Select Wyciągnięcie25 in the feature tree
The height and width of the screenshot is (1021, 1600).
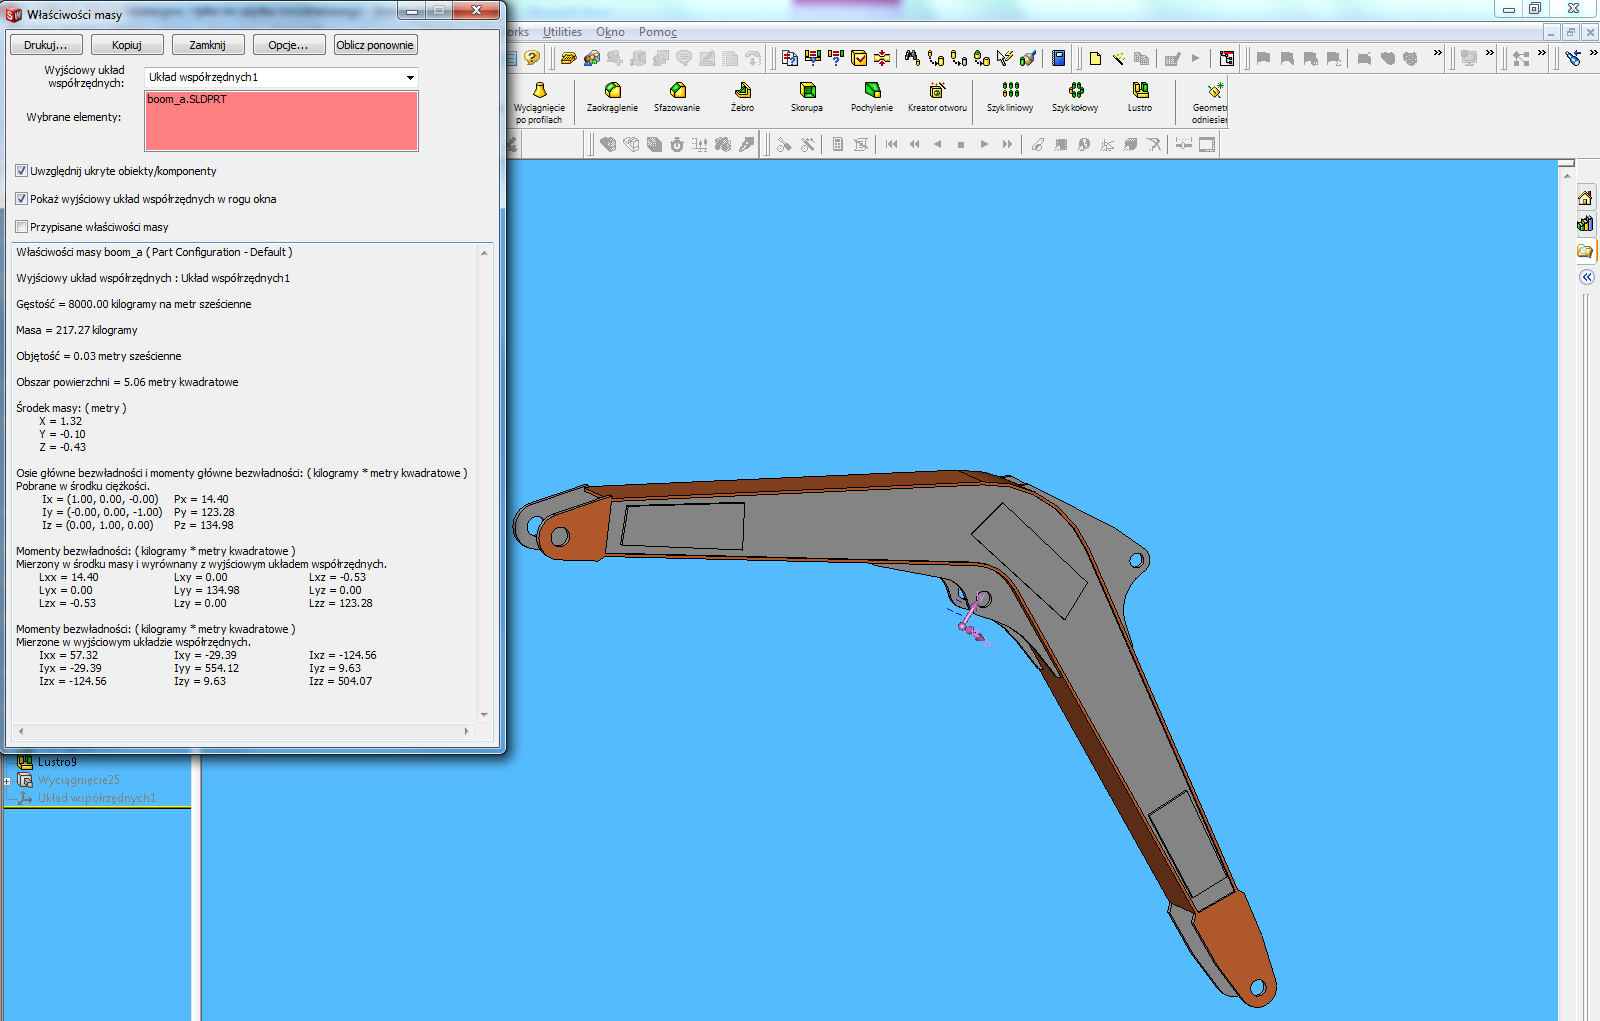point(79,780)
